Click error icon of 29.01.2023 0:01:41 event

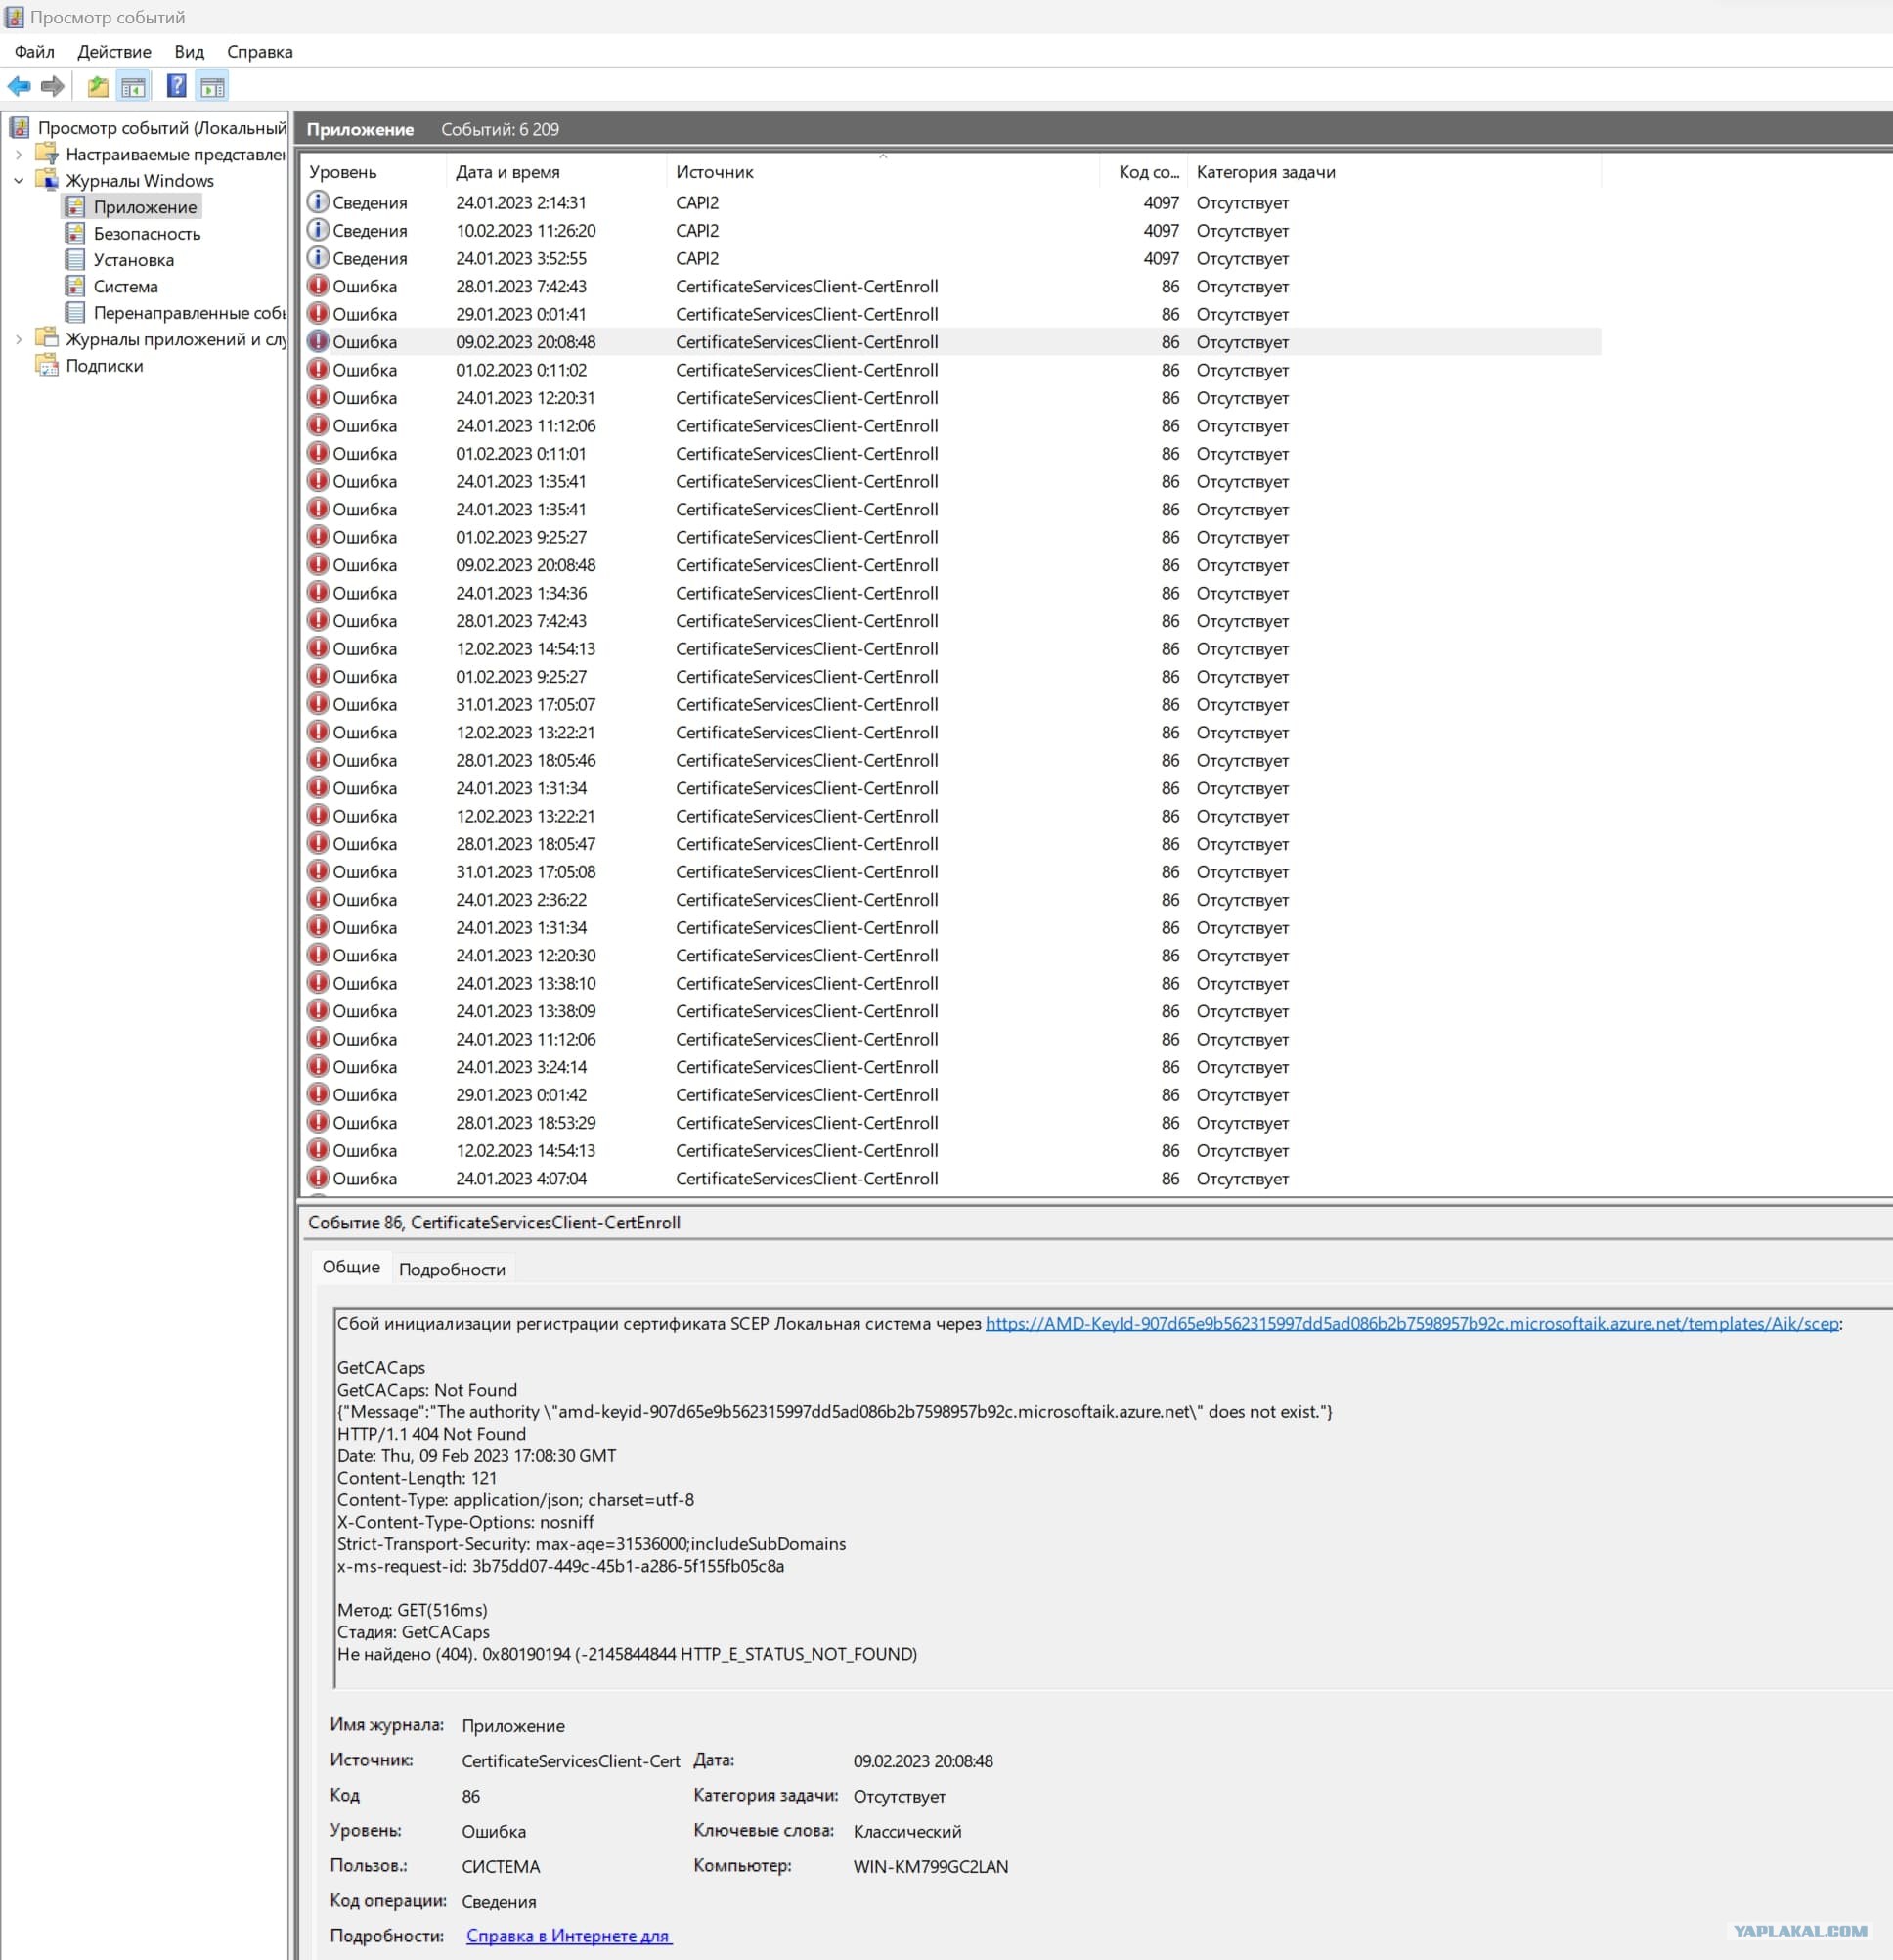tap(318, 313)
